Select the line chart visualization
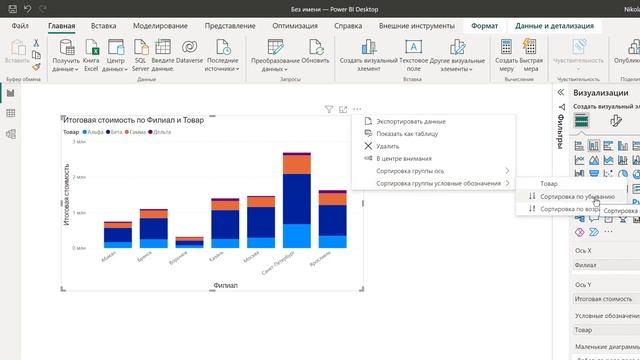This screenshot has width=640, height=360. 579,160
